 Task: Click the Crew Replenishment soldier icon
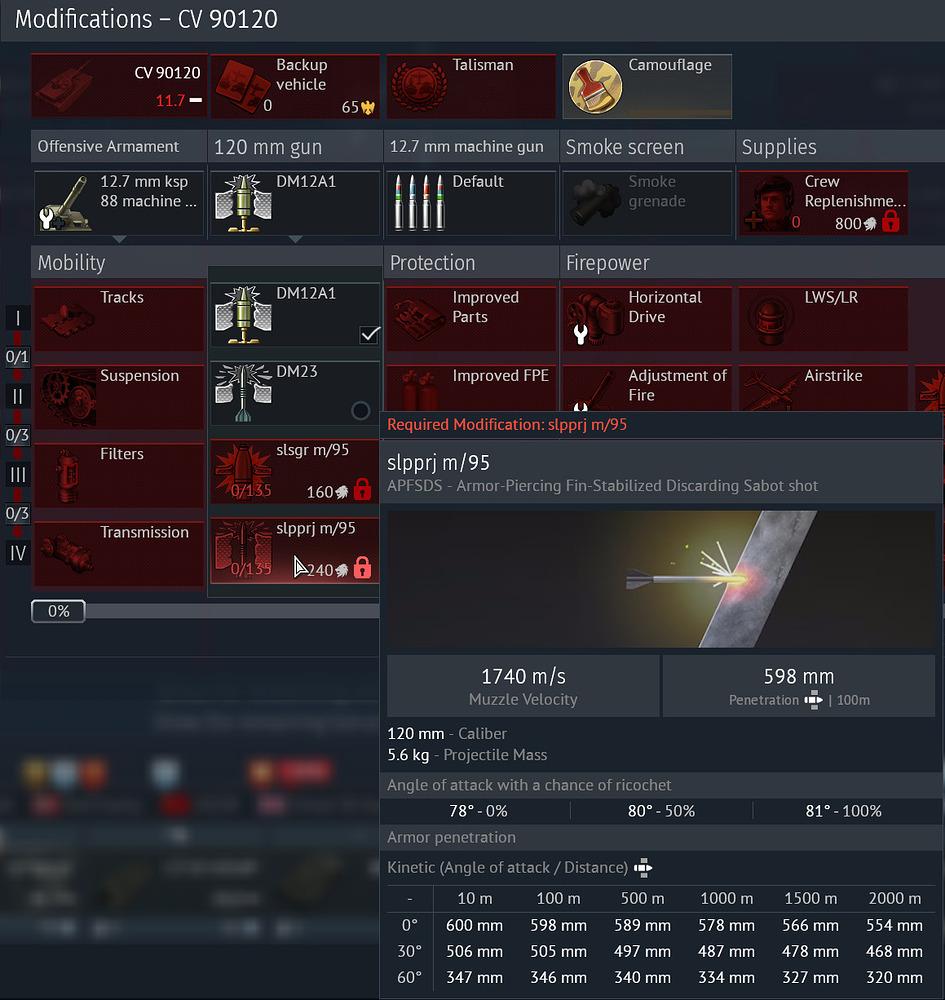pyautogui.click(x=770, y=203)
